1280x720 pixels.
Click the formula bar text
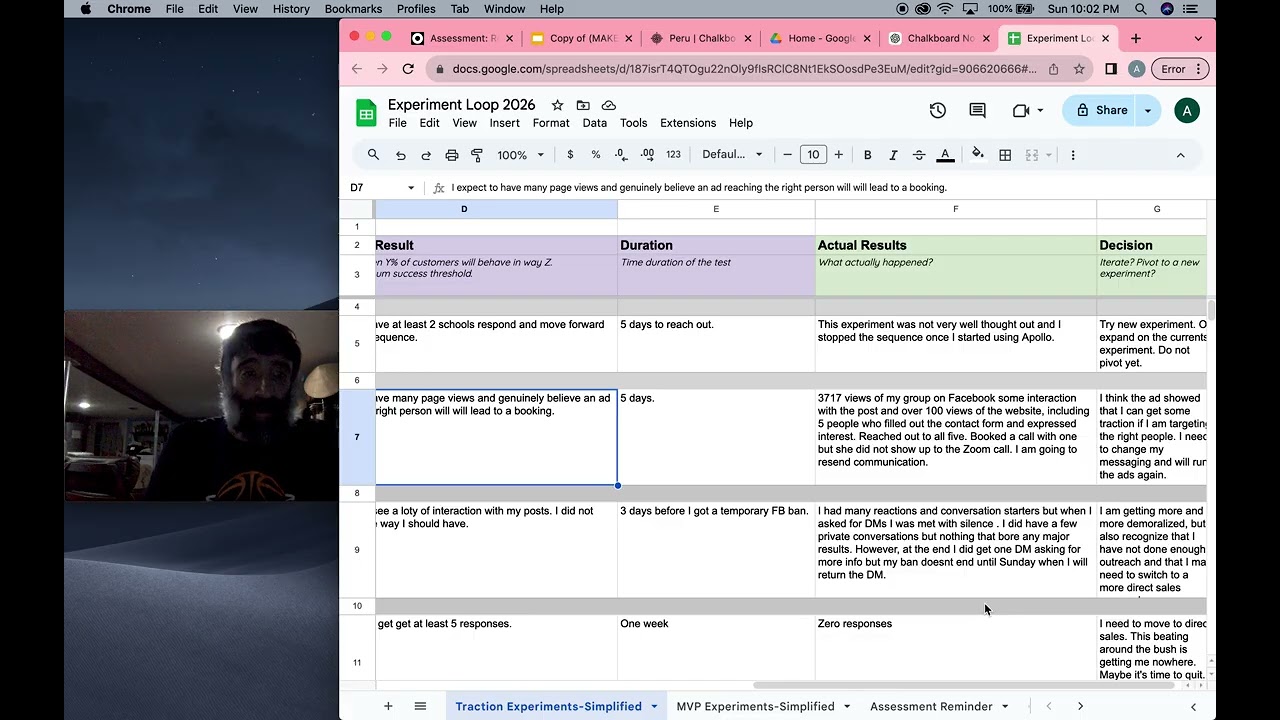pyautogui.click(x=698, y=188)
